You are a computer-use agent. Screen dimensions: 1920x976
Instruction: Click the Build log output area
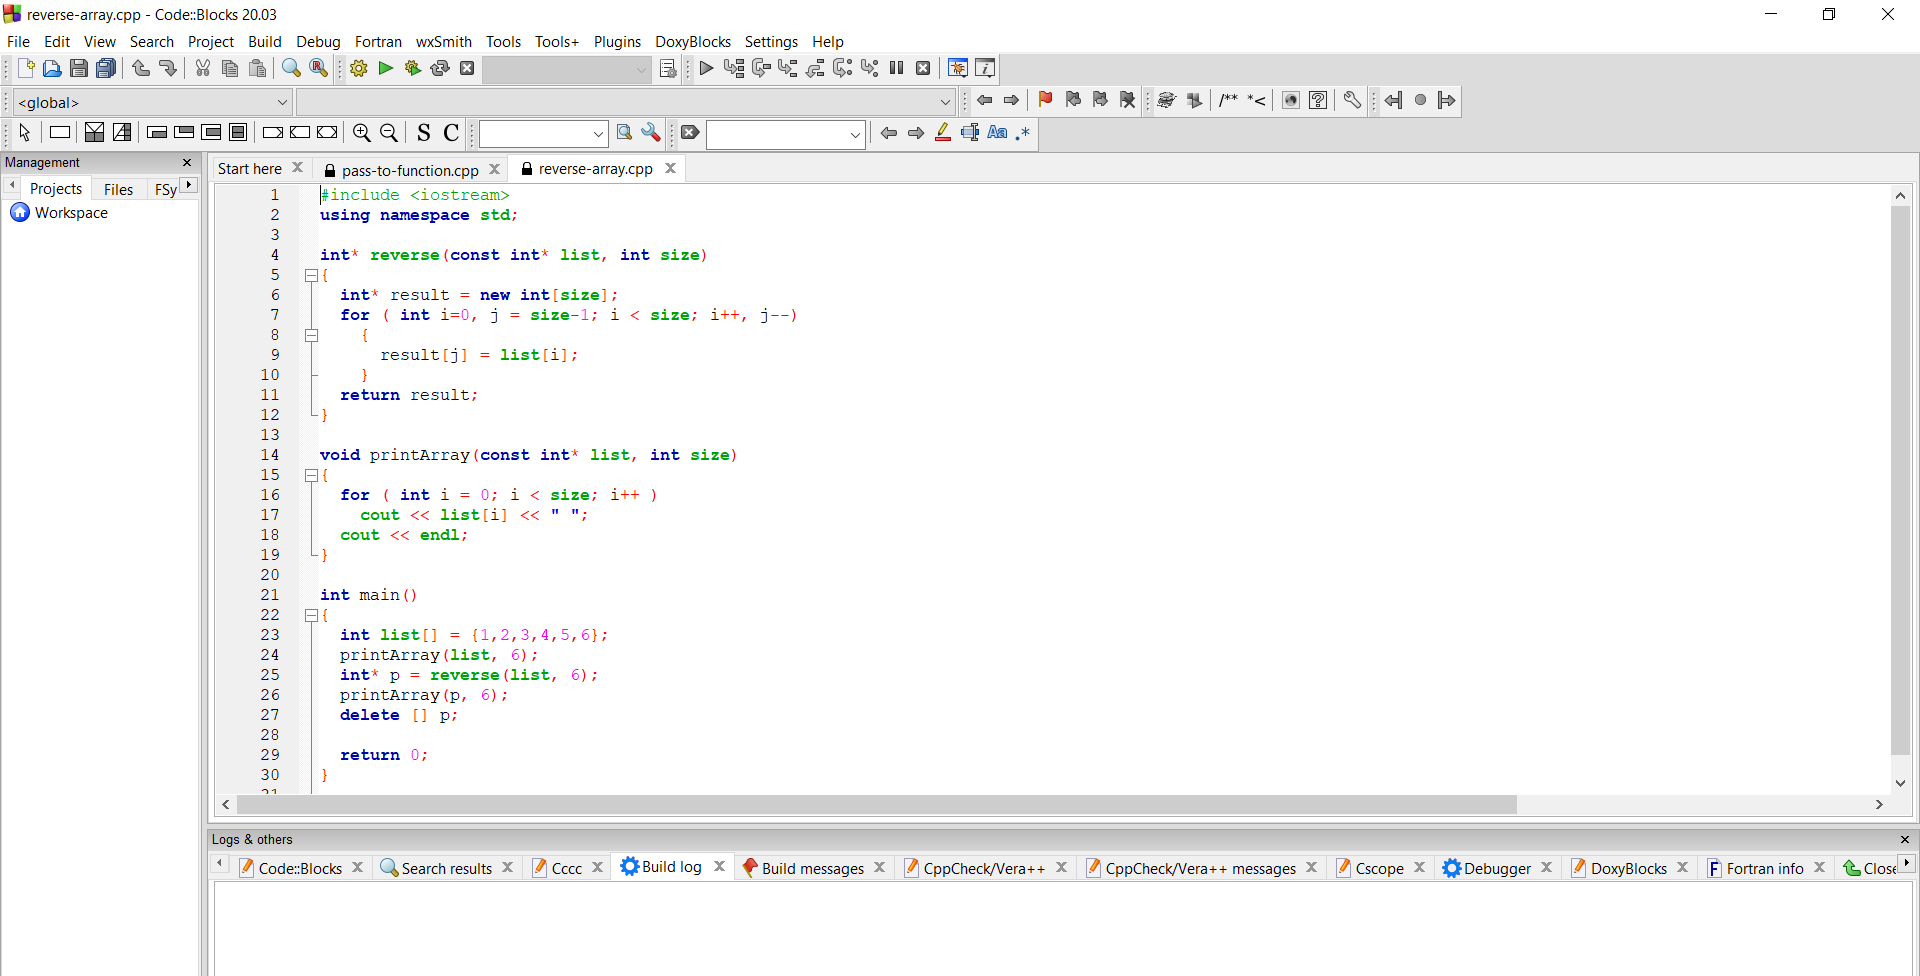1062,929
